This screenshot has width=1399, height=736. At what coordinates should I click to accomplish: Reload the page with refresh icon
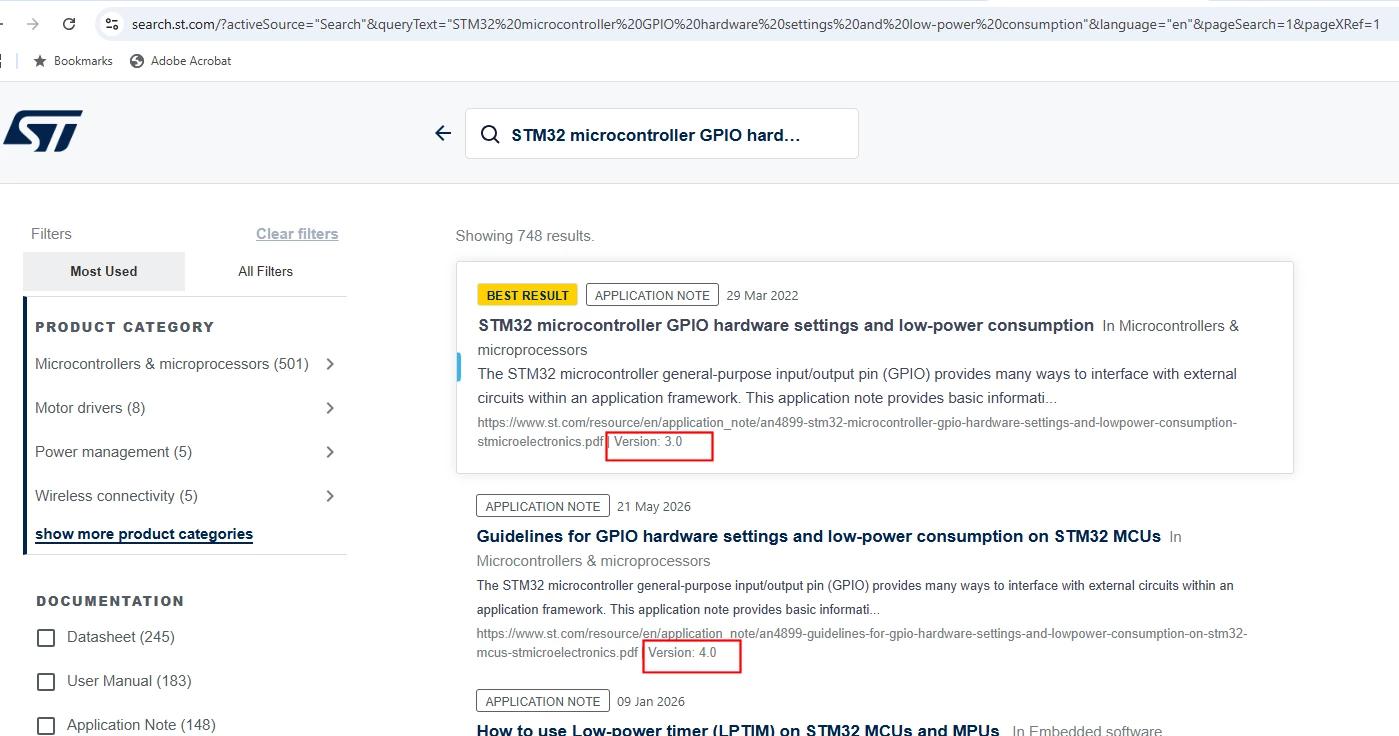point(69,24)
